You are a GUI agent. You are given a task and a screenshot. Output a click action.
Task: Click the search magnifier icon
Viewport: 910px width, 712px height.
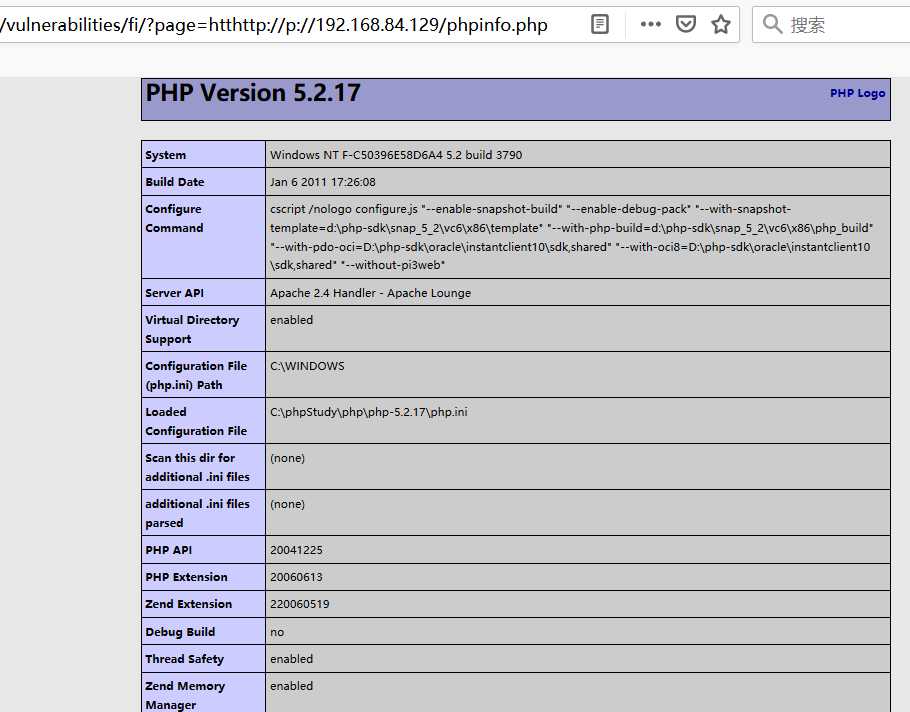(x=772, y=24)
